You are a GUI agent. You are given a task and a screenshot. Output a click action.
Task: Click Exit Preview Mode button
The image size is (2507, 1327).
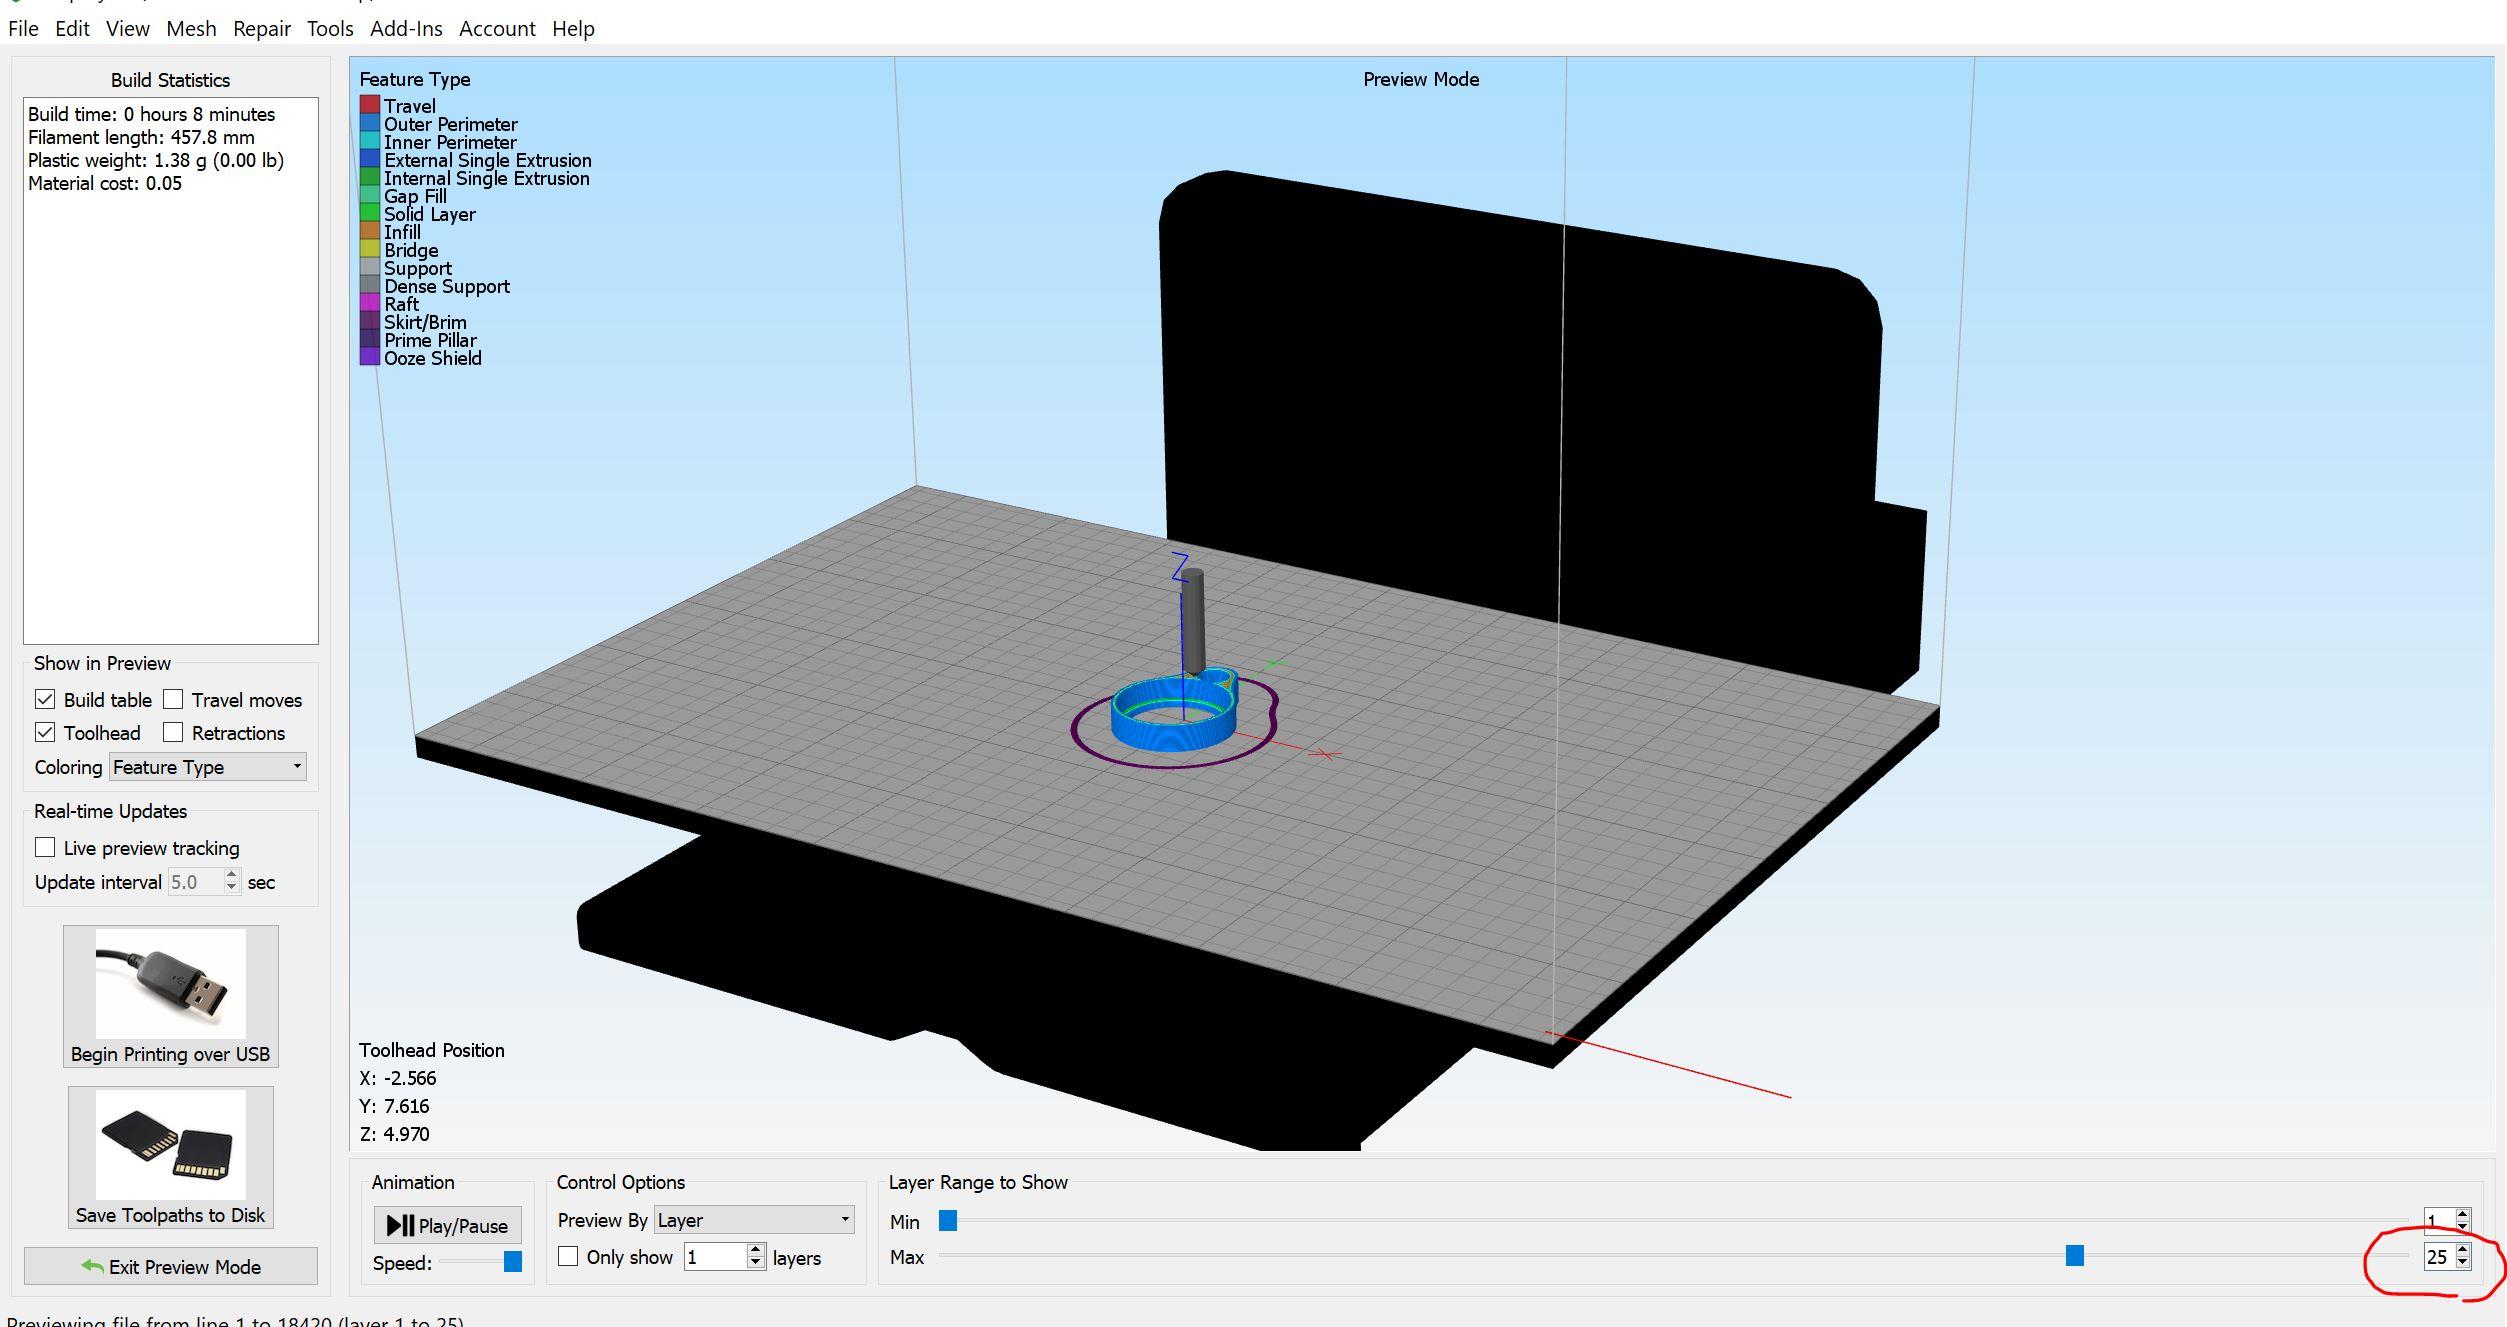point(170,1266)
